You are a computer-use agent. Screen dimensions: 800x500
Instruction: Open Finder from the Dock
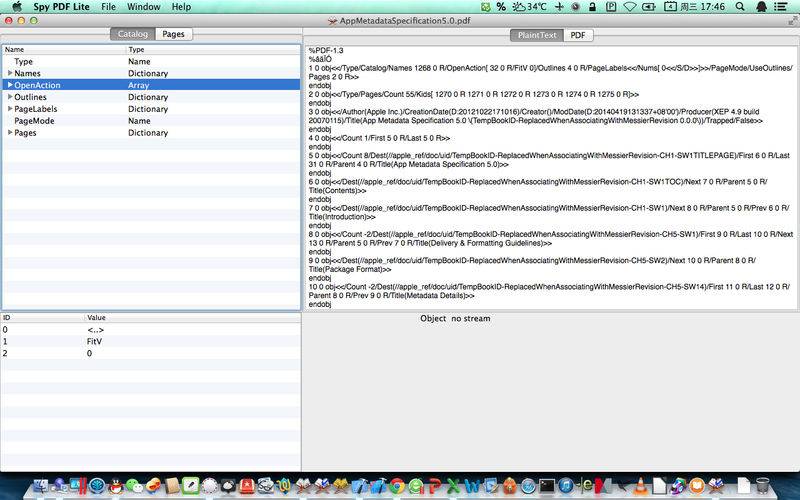click(41, 486)
